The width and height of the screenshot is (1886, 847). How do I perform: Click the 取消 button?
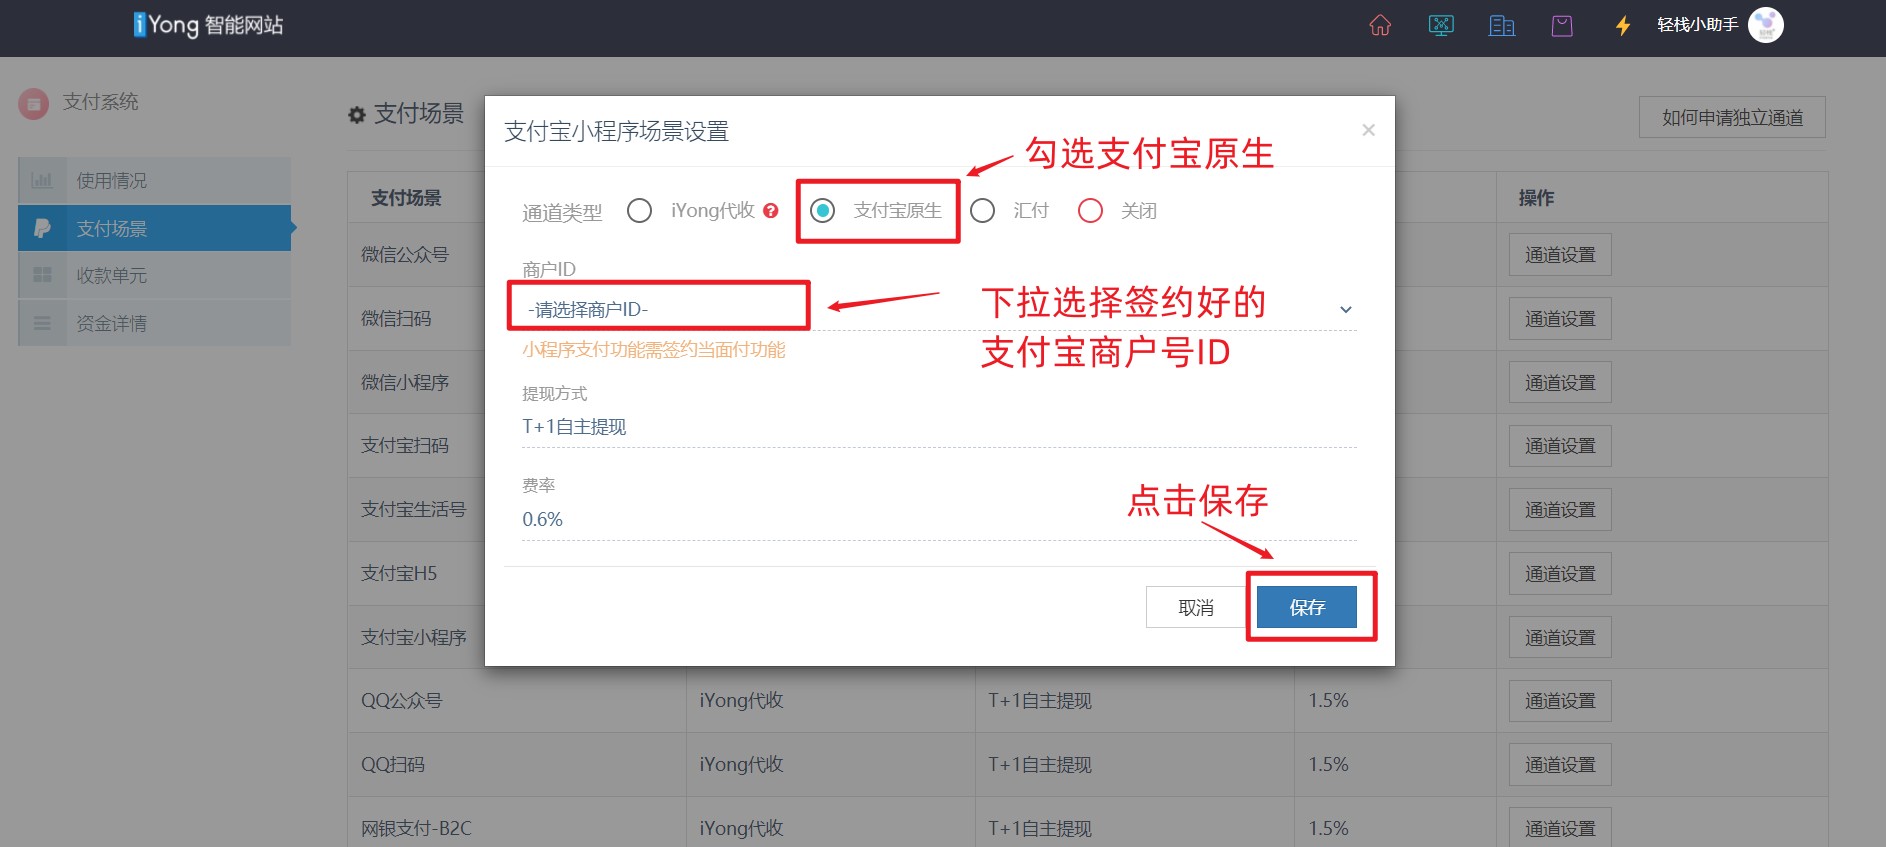1196,607
